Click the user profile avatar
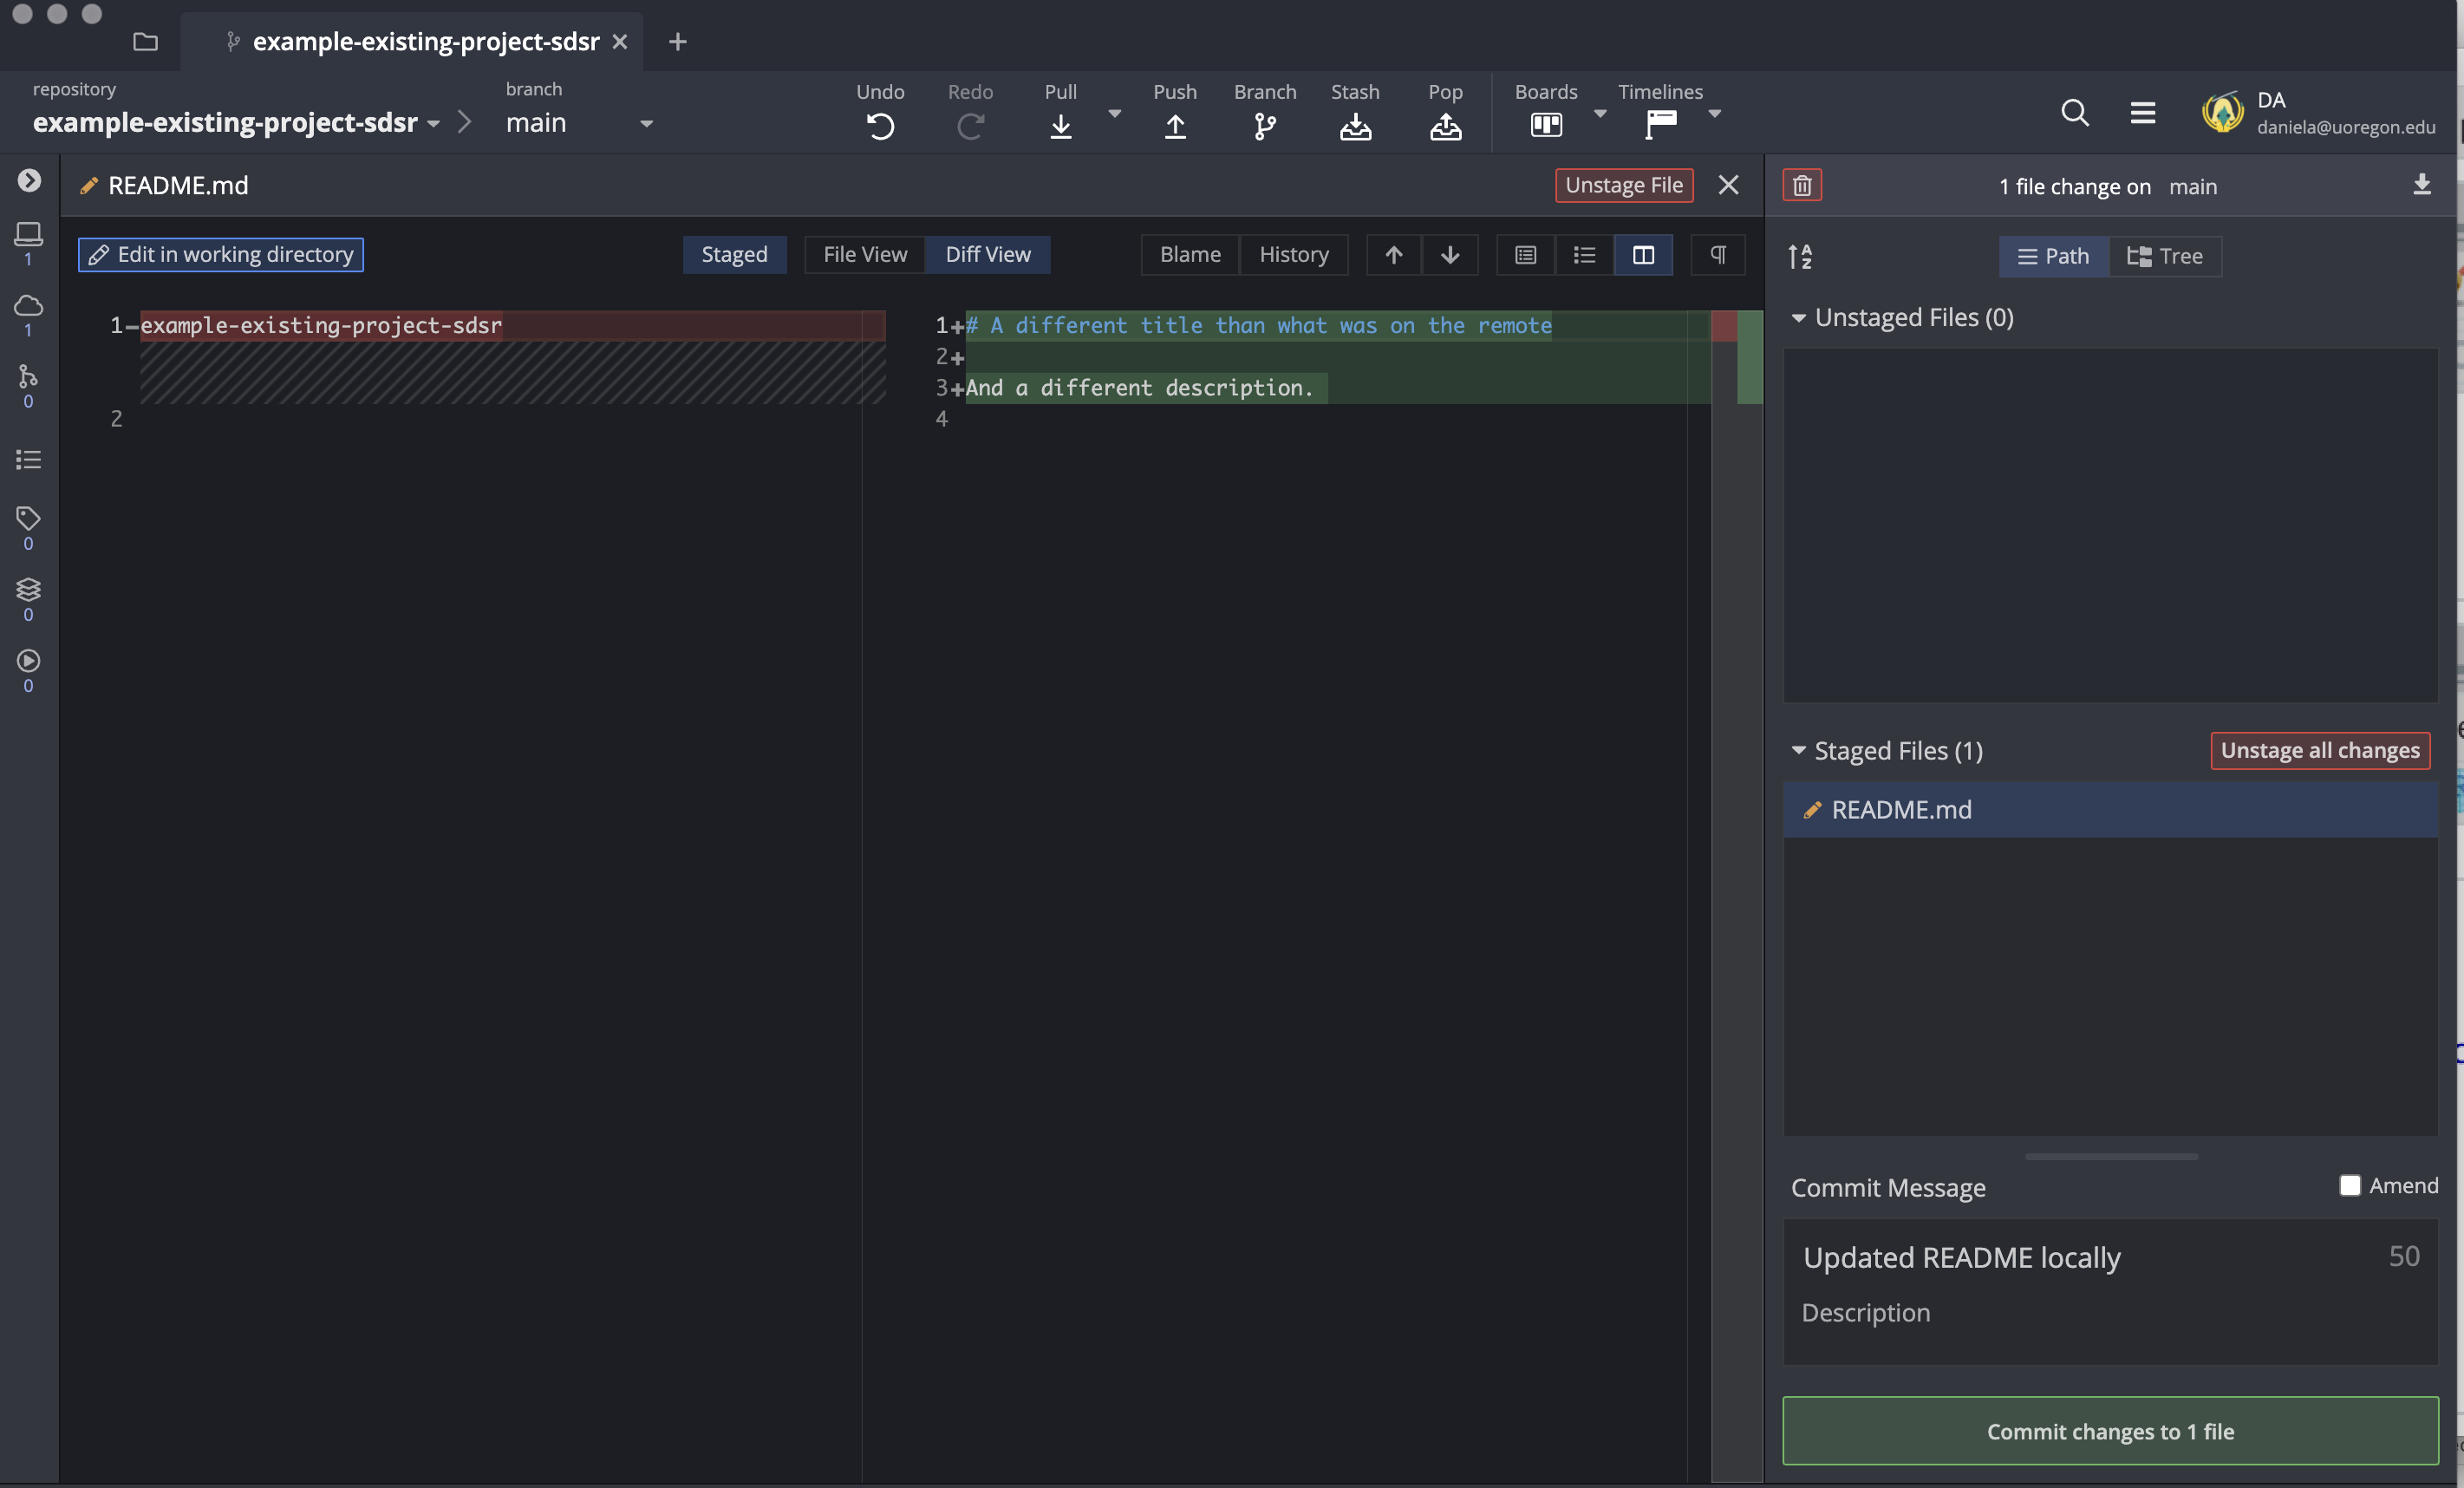Screen dimensions: 2464x1488 click(2222, 112)
